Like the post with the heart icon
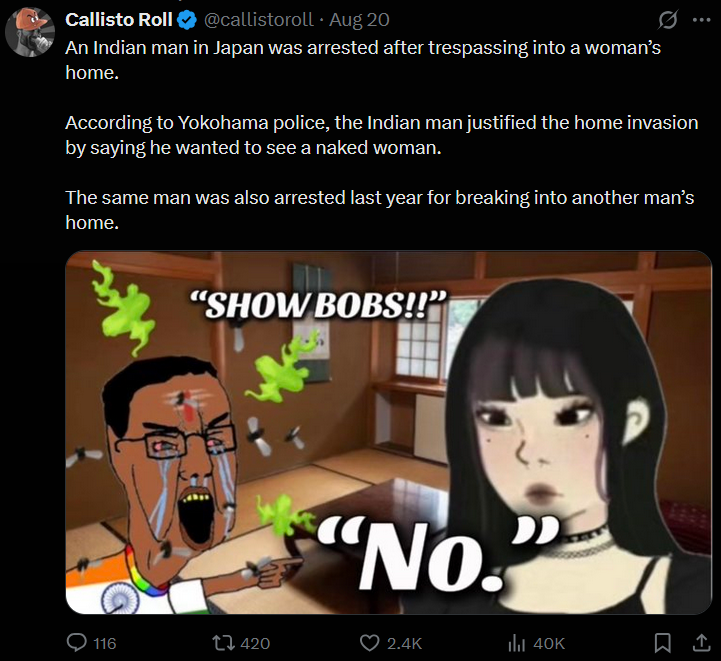 click(x=369, y=643)
